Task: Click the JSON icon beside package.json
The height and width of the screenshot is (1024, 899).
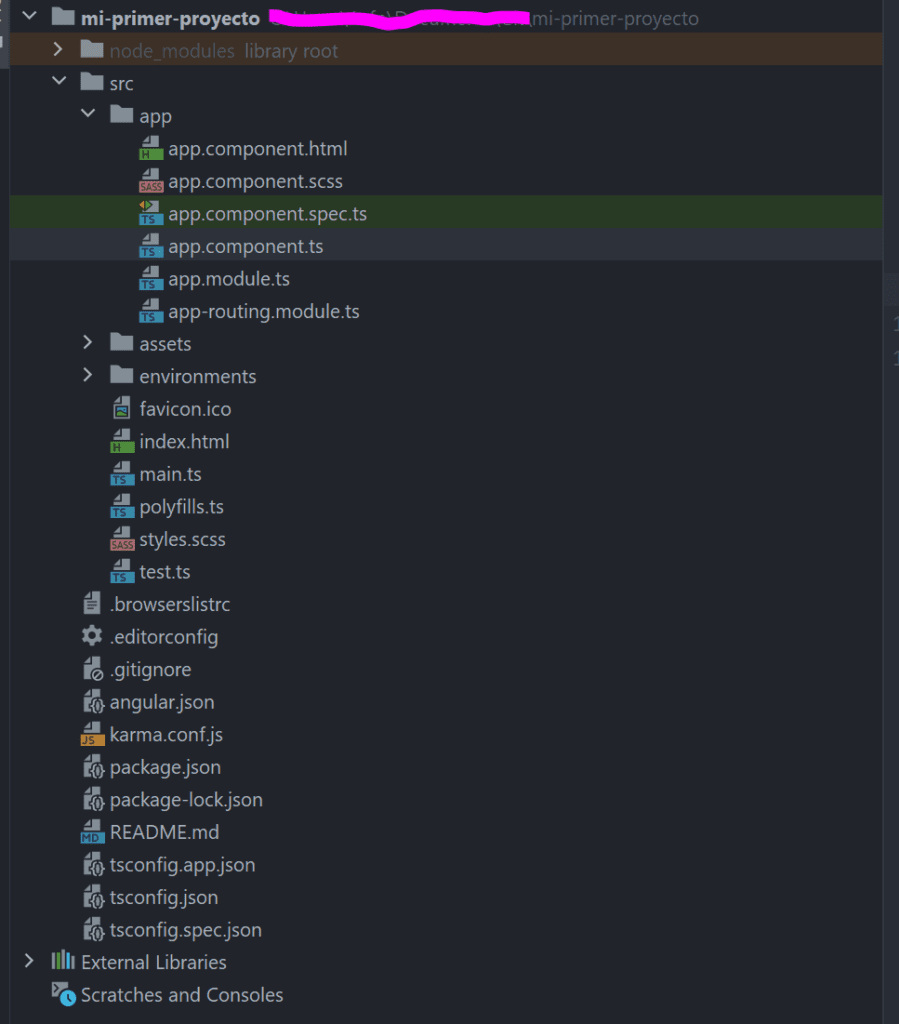Action: tap(93, 766)
